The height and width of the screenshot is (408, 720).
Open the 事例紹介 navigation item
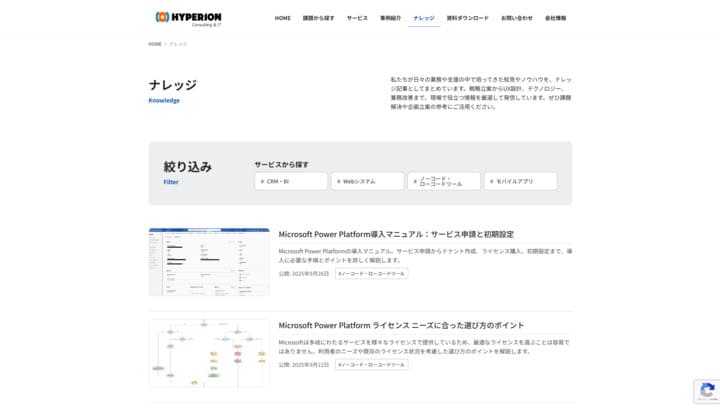tap(390, 18)
